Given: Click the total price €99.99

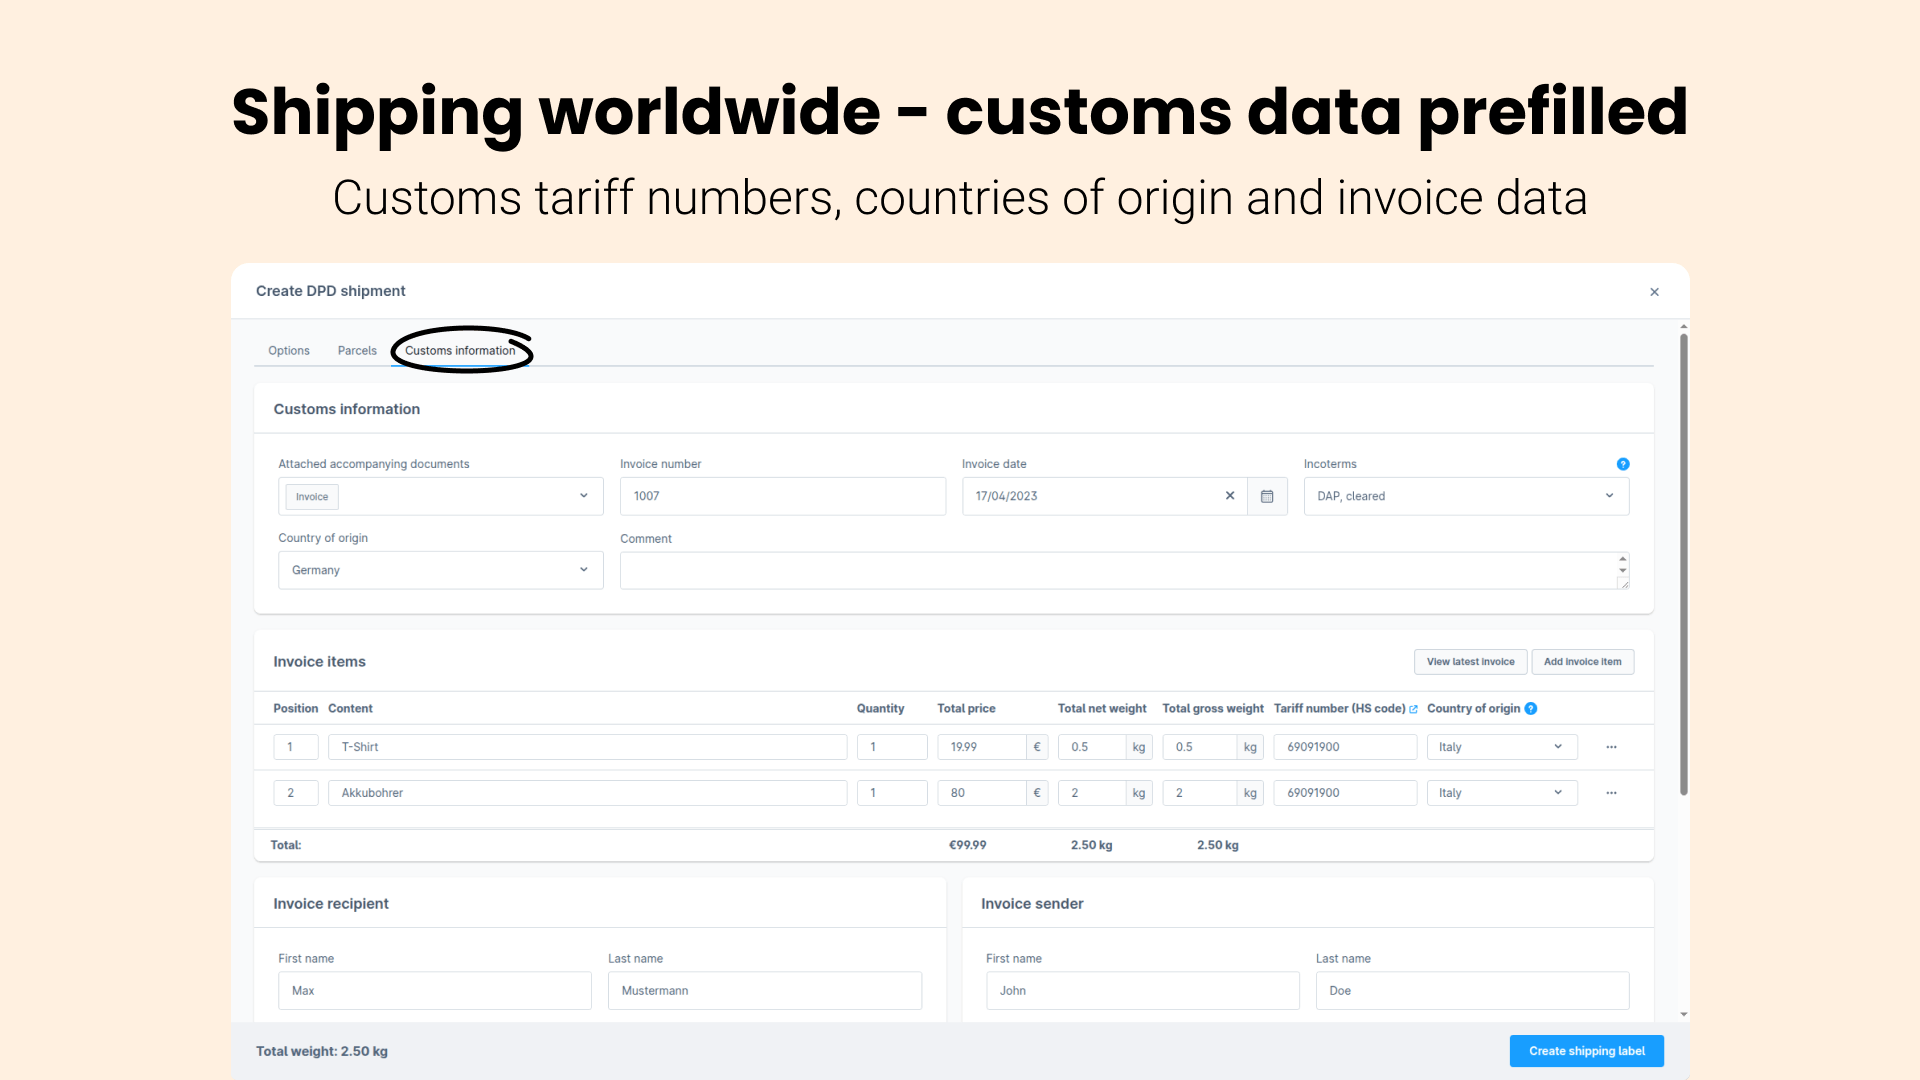Looking at the screenshot, I should (x=967, y=845).
